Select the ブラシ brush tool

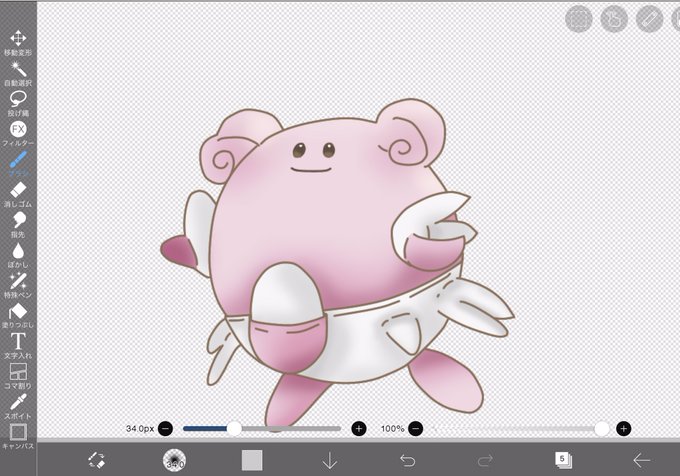(18, 164)
